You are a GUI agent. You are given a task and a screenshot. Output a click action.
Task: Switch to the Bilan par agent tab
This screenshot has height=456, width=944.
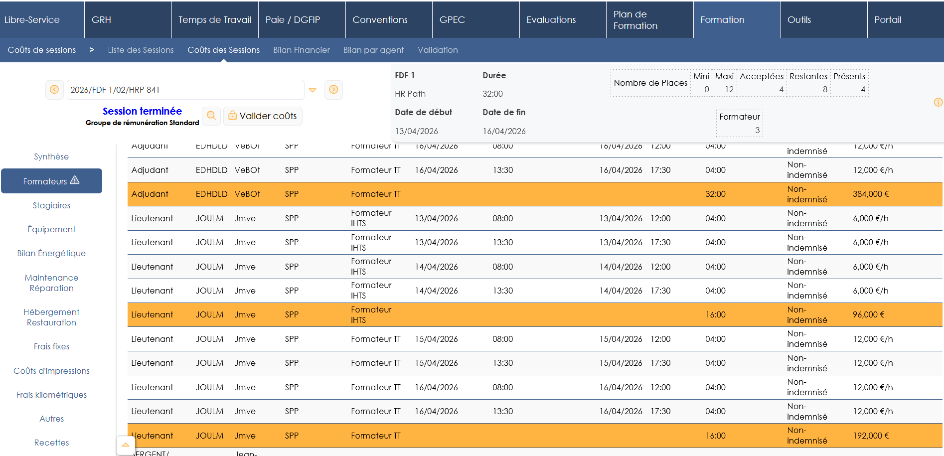click(x=373, y=50)
